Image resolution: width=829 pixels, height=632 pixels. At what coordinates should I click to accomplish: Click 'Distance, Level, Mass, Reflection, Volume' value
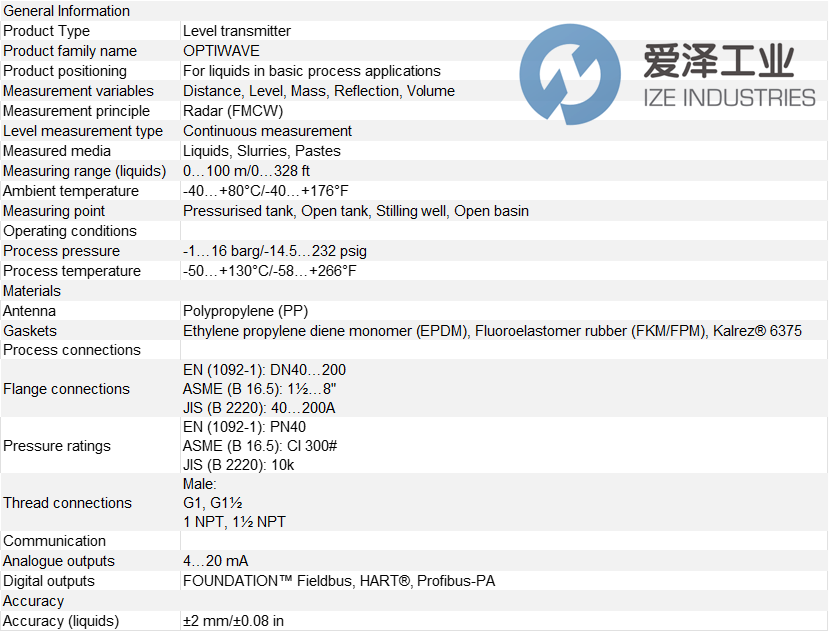tap(318, 91)
